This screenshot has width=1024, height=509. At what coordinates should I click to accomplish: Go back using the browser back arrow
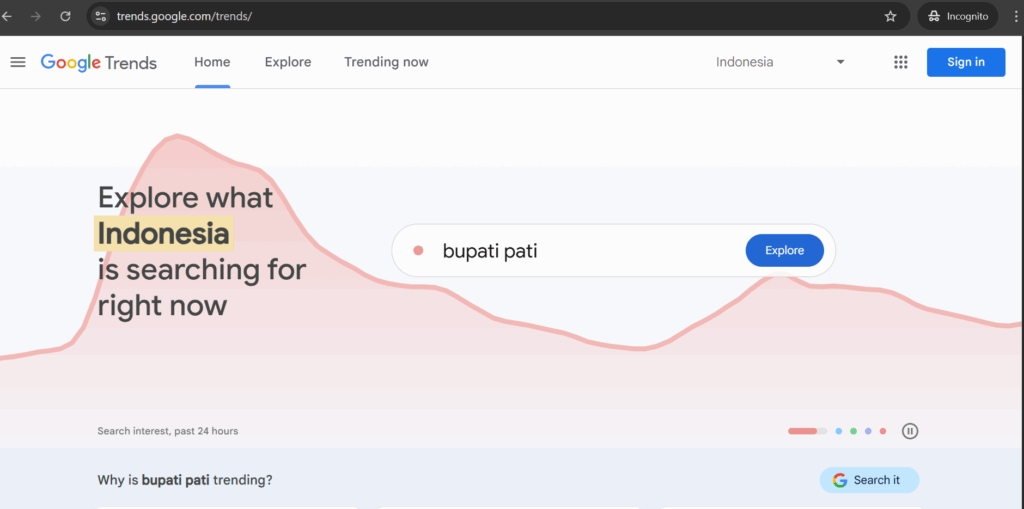pos(7,16)
